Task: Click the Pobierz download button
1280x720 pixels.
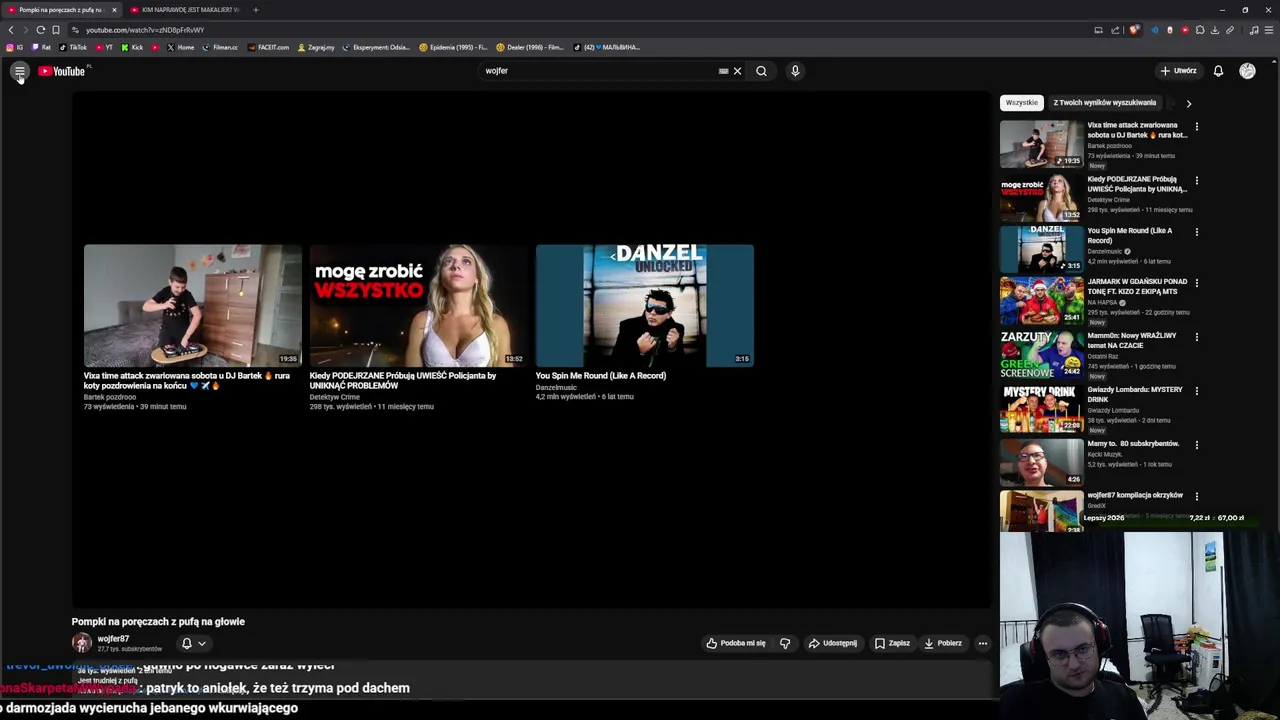Action: 943,643
